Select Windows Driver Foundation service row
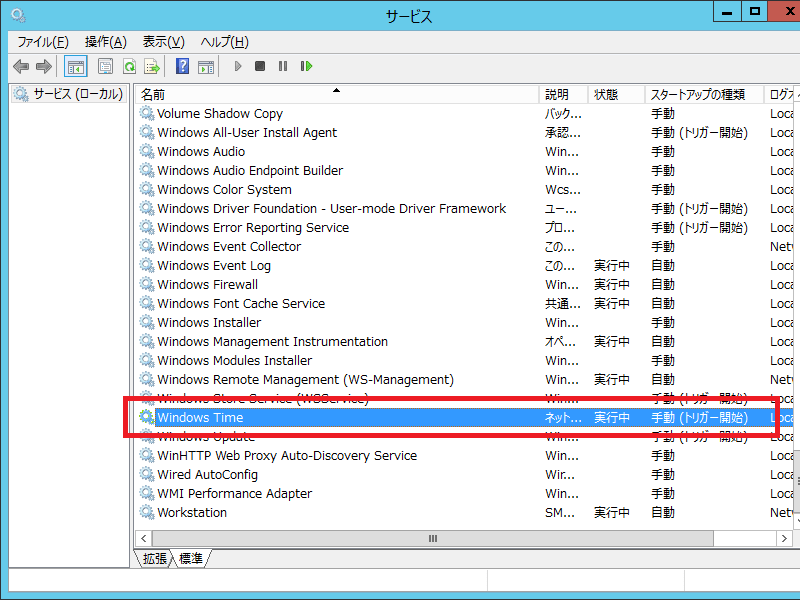The height and width of the screenshot is (600, 800). click(332, 209)
